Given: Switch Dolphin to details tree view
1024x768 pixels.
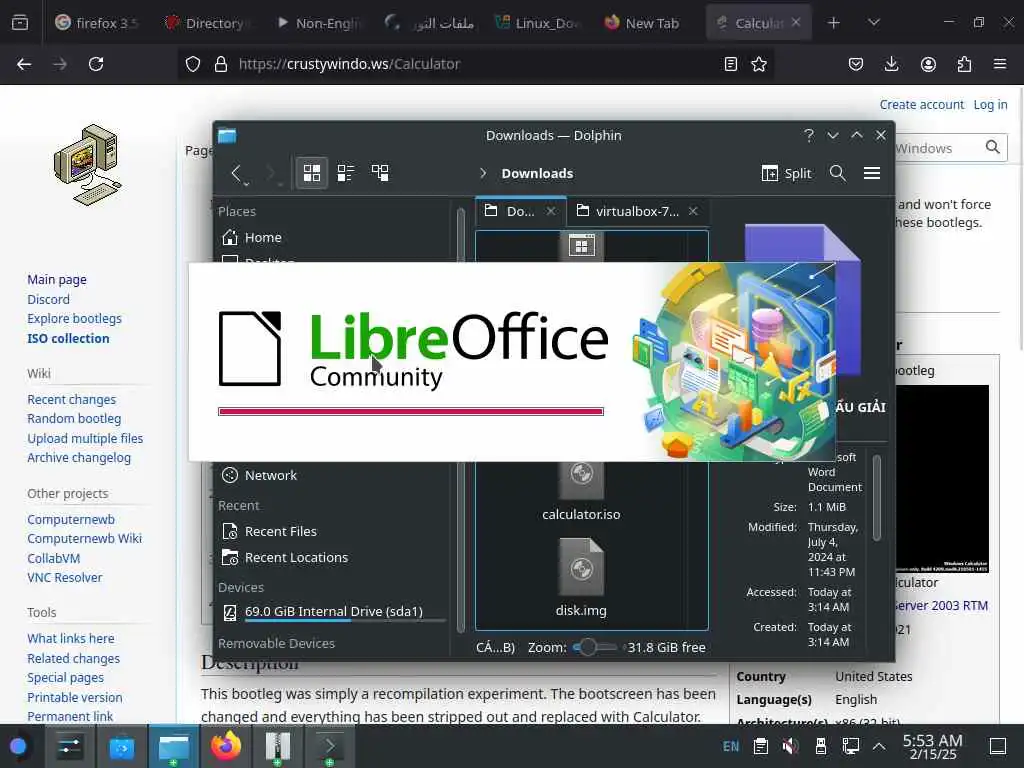Looking at the screenshot, I should click(380, 173).
